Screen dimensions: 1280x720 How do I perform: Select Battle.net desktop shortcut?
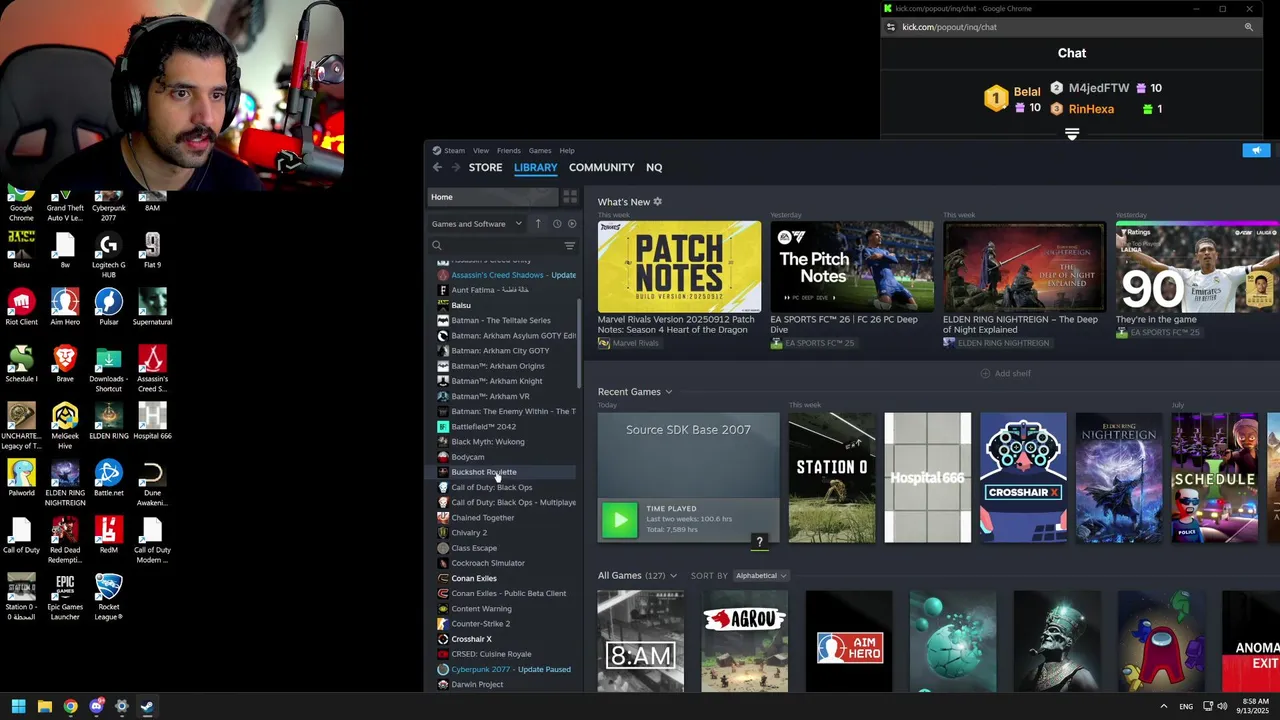point(109,479)
